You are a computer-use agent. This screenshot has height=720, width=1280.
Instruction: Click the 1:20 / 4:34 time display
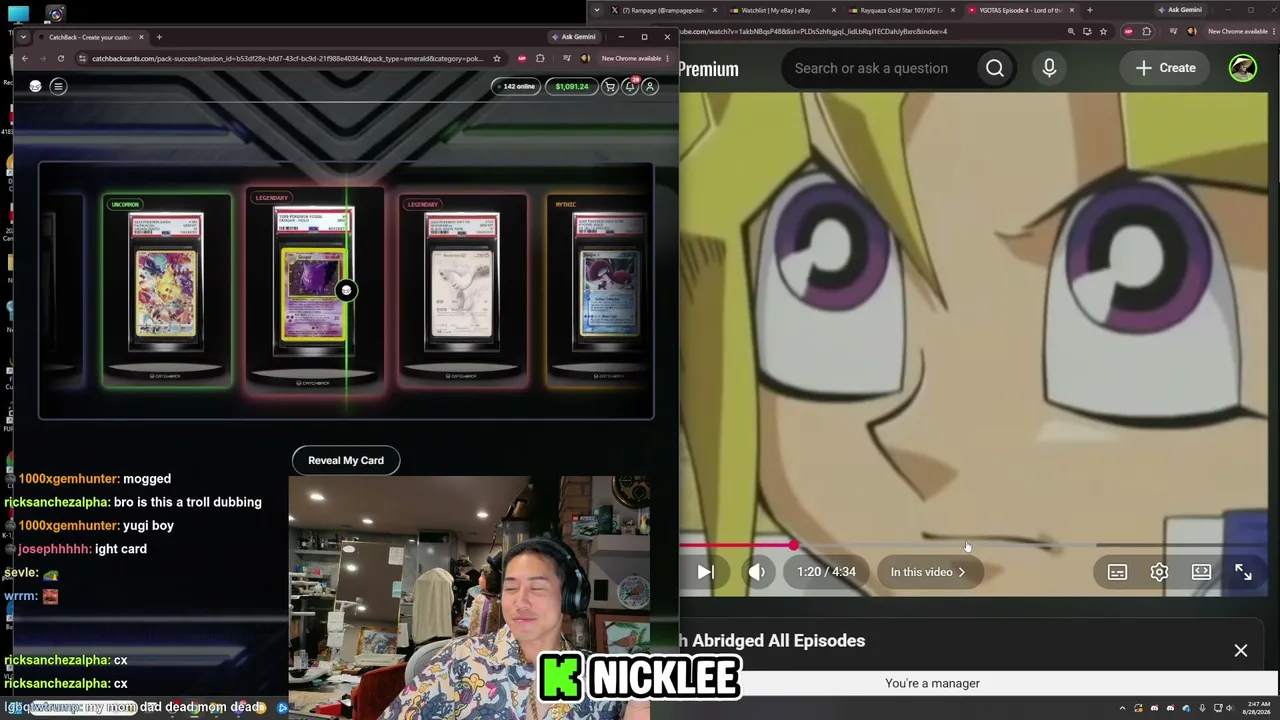pos(826,572)
